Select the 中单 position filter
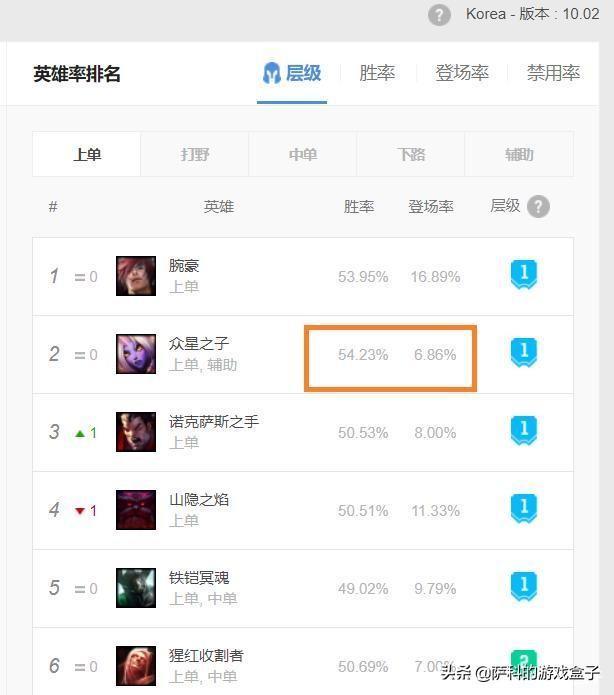This screenshot has width=614, height=695. tap(303, 155)
